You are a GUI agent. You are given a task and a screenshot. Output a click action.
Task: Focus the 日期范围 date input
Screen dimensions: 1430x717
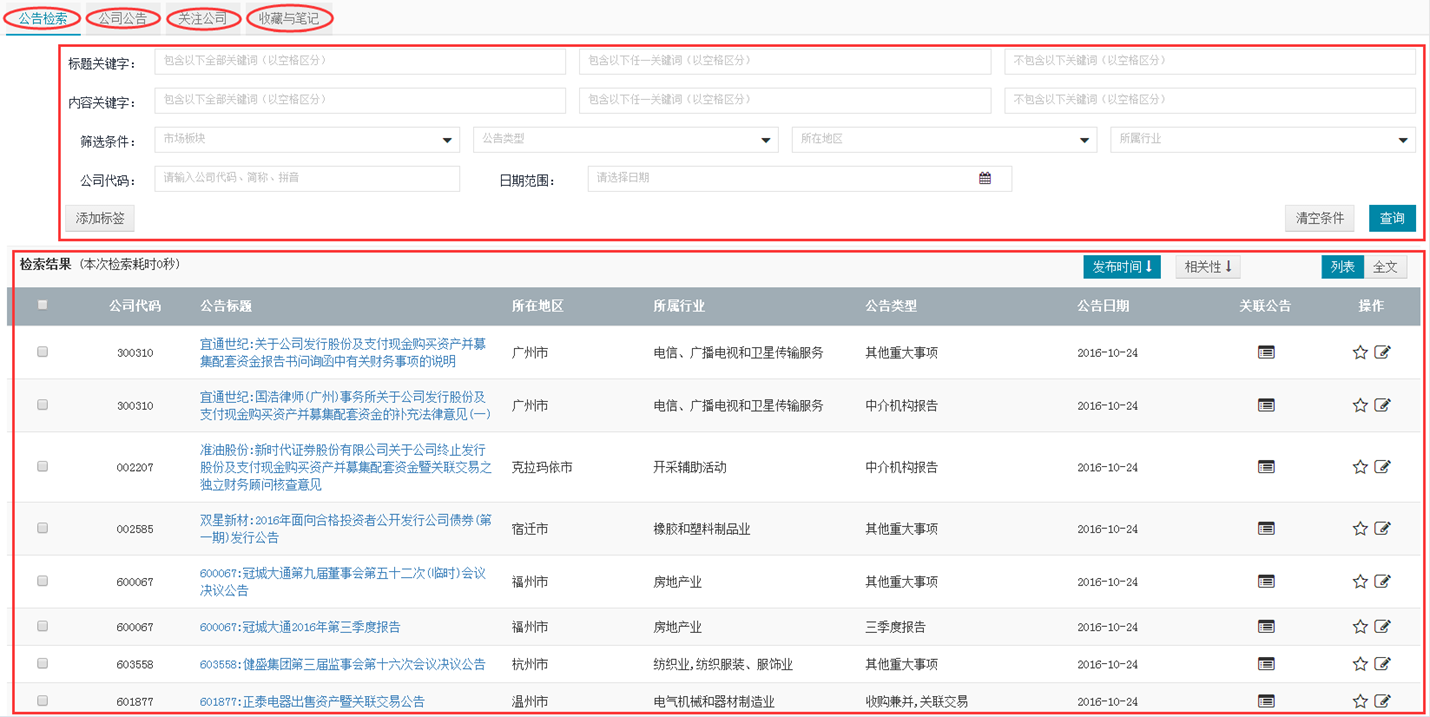point(800,178)
